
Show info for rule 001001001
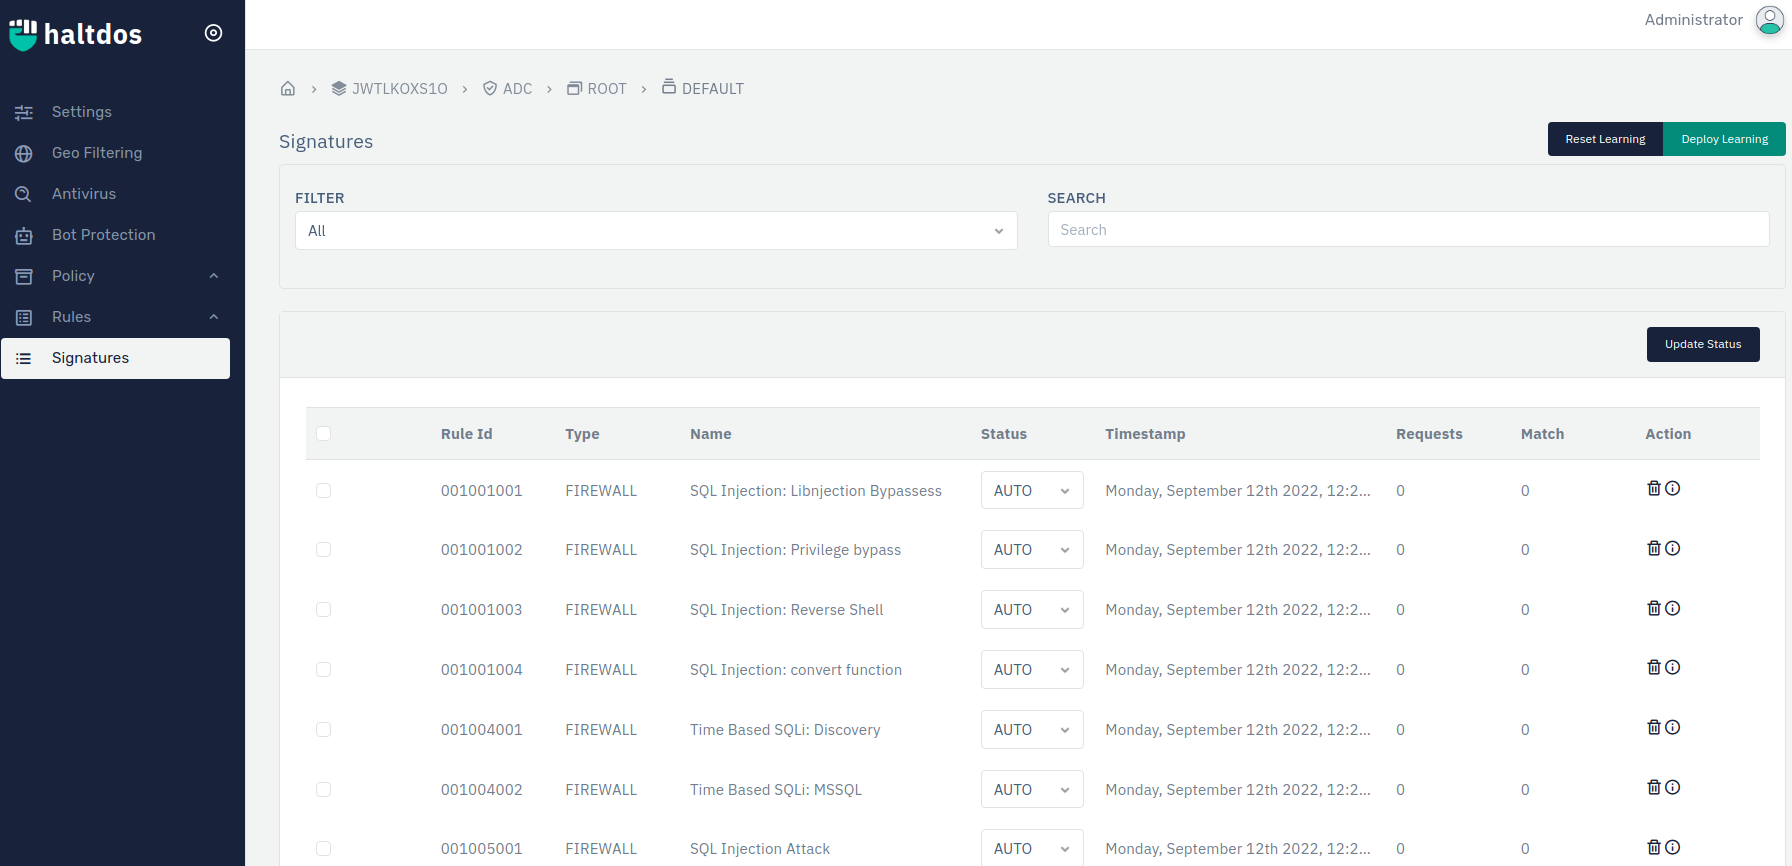pyautogui.click(x=1673, y=488)
